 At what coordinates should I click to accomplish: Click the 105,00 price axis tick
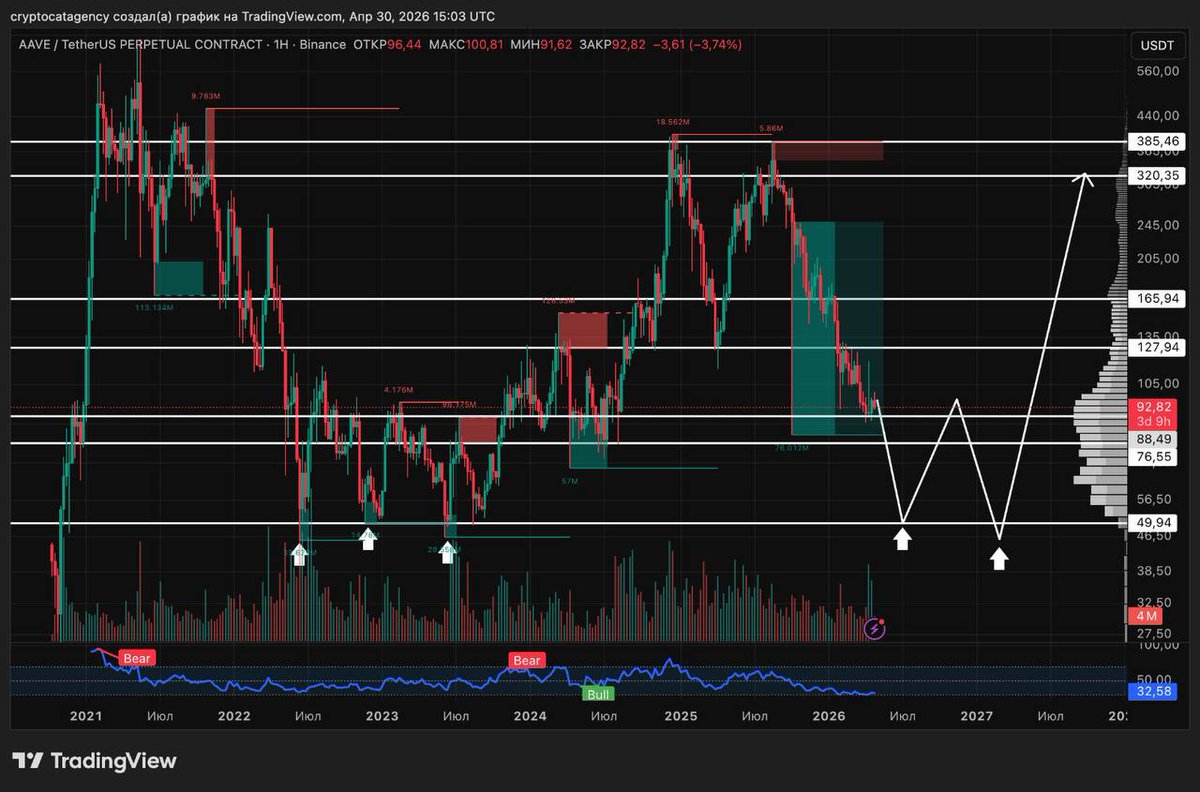click(1158, 384)
